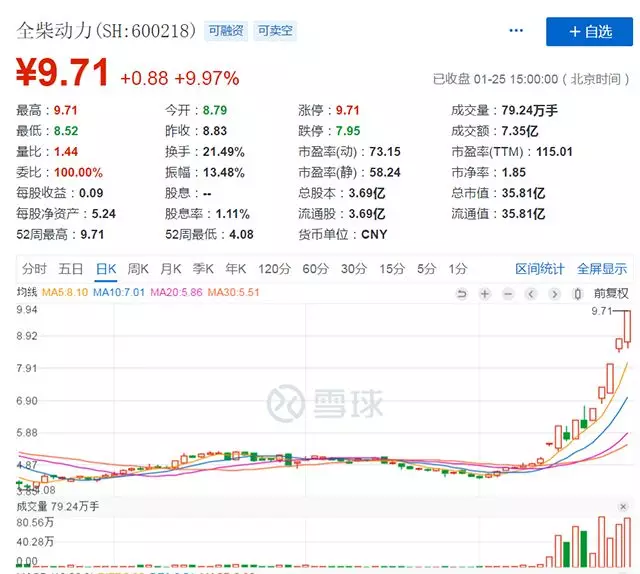
Task: Click the 货币单位 CNY label
Action: point(342,235)
